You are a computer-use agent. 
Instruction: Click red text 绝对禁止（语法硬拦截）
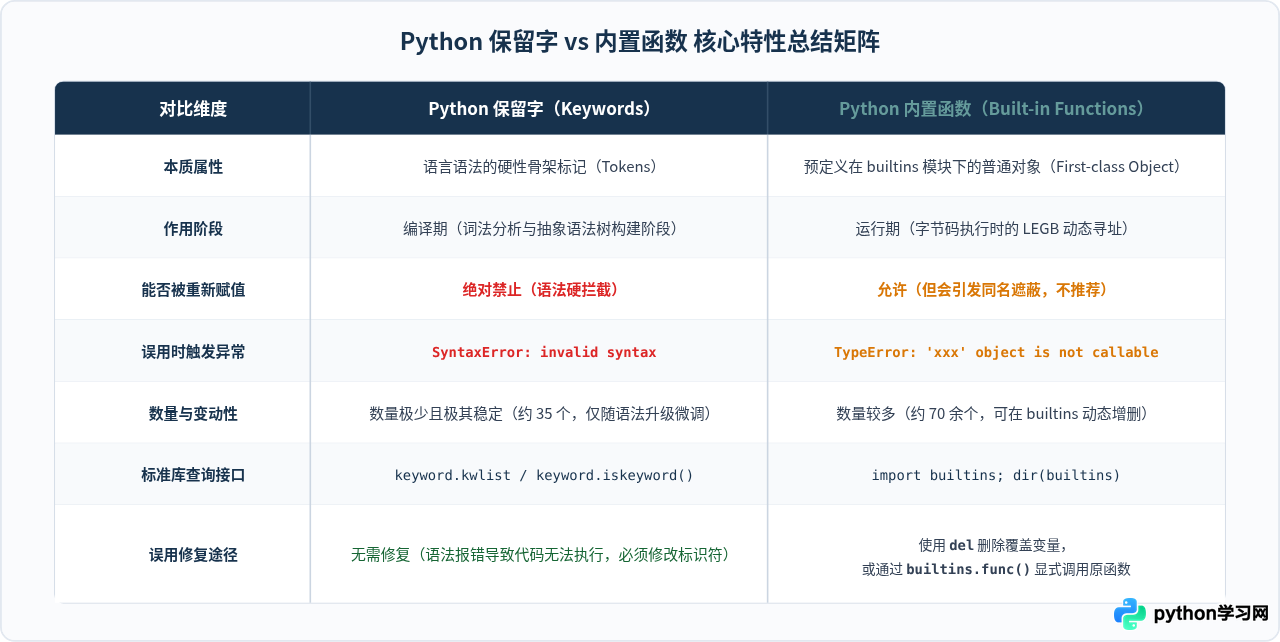(x=540, y=290)
